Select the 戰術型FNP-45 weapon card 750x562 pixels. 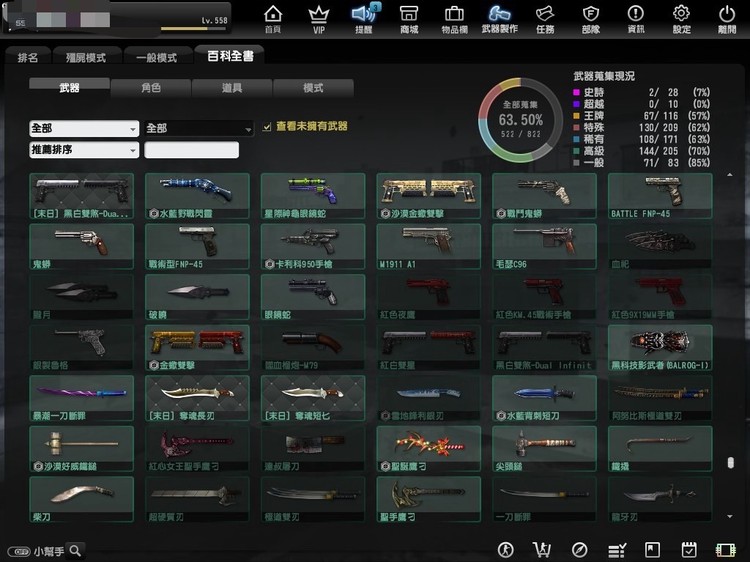[197, 246]
